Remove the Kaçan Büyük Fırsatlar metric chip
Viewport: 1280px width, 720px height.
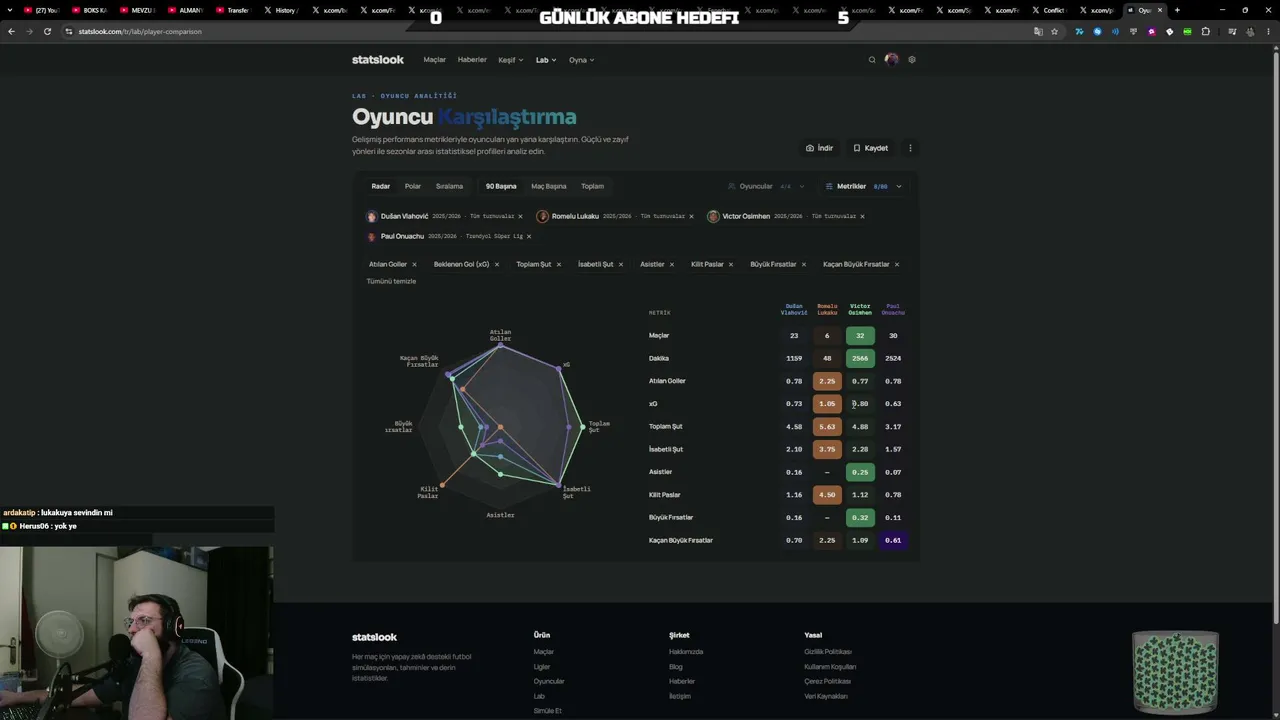point(896,264)
